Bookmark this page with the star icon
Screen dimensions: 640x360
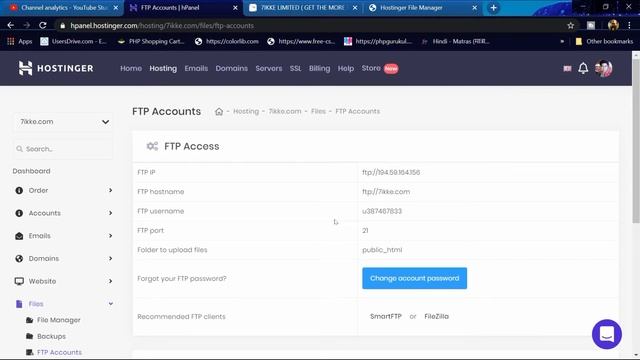(x=571, y=25)
